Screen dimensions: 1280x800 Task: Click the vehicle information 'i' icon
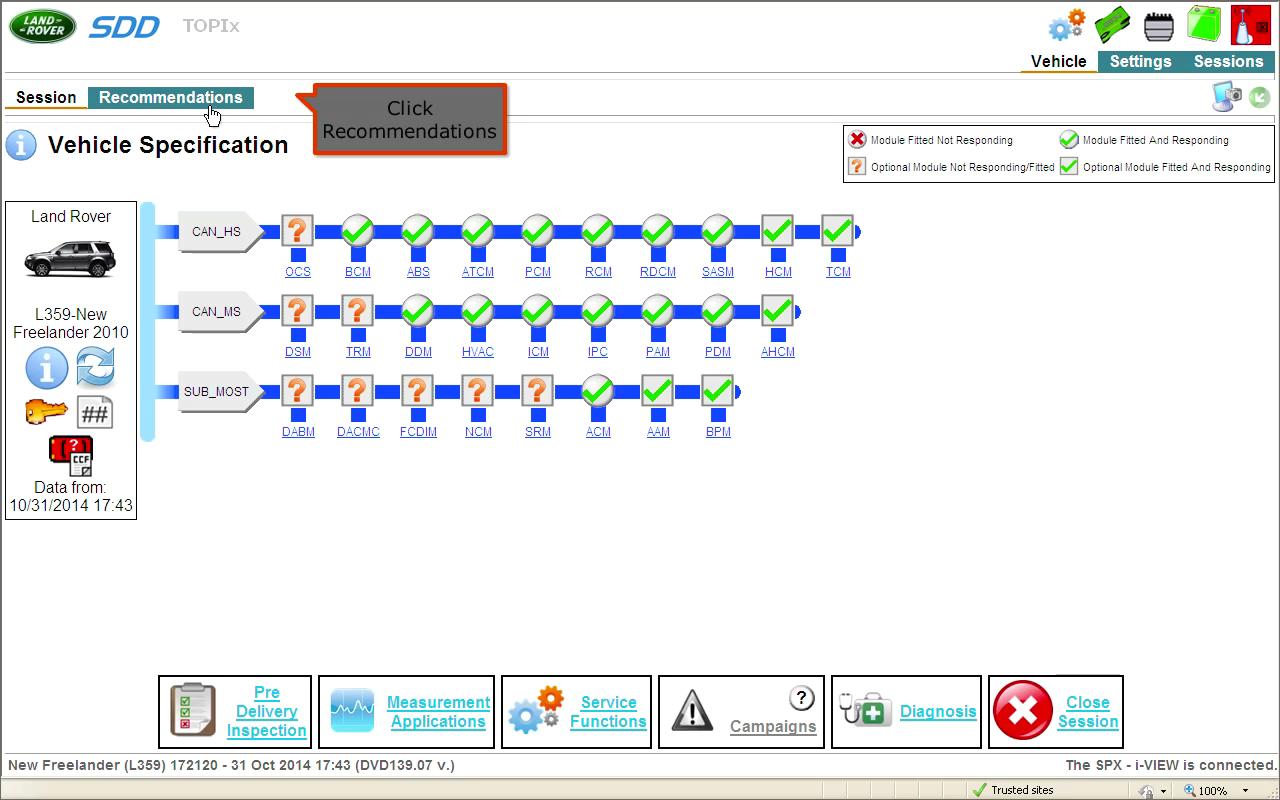(x=46, y=368)
